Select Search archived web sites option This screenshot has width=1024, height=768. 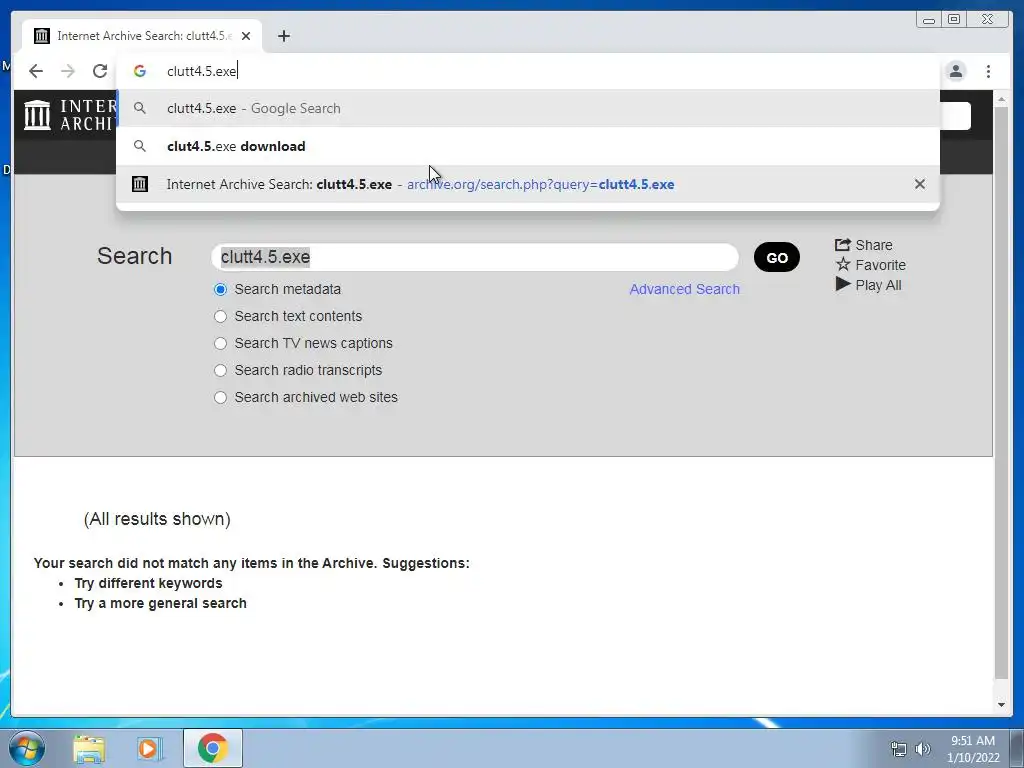click(221, 397)
